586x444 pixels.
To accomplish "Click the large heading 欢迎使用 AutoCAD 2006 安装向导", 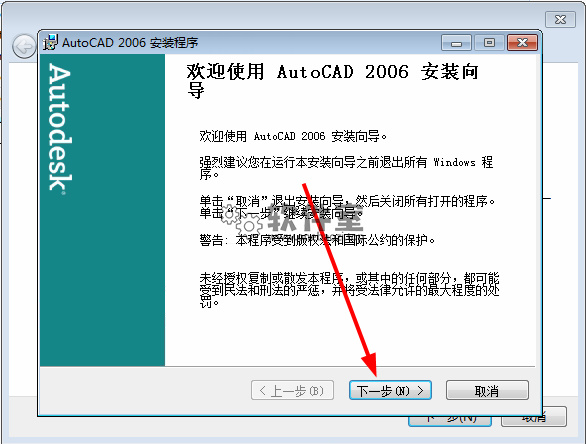I will [333, 81].
